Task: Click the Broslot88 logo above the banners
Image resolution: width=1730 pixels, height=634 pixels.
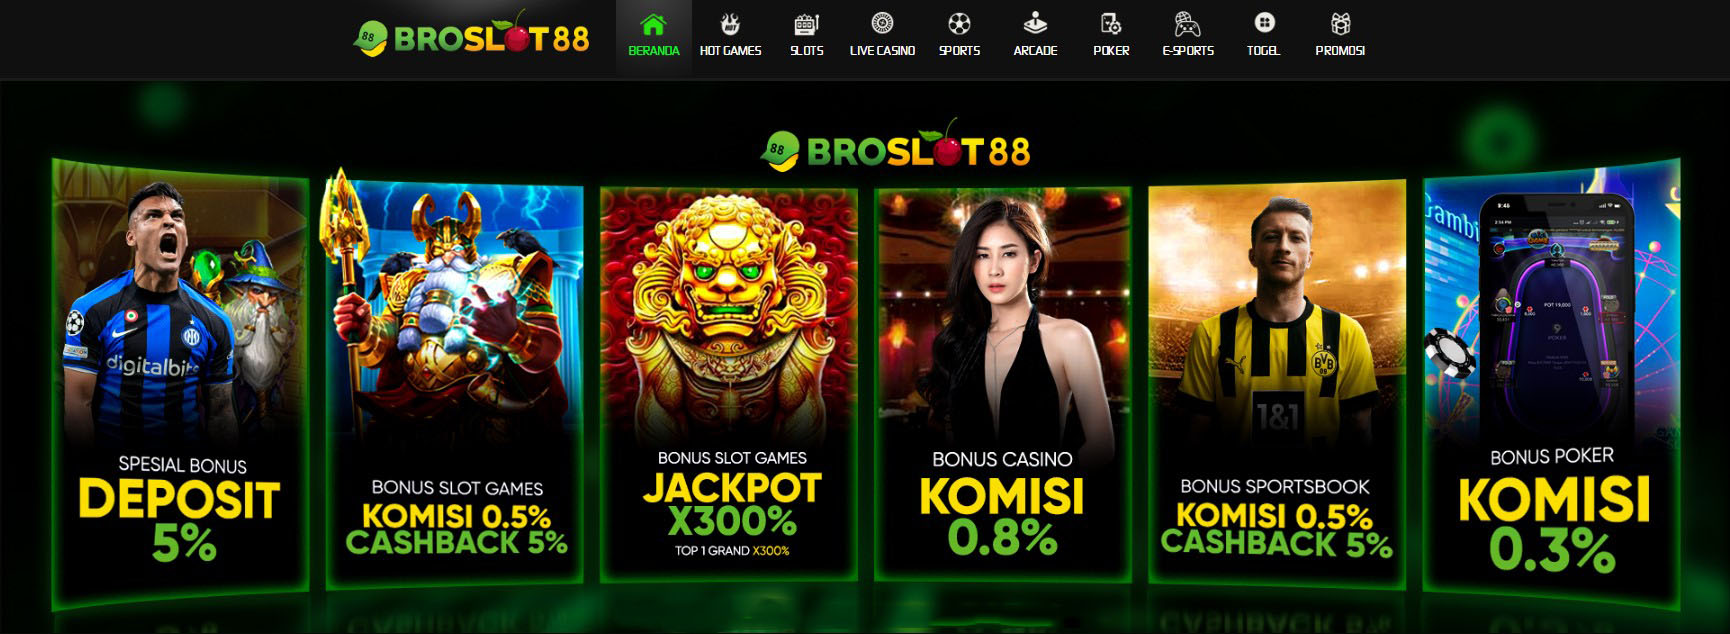Action: pos(895,147)
